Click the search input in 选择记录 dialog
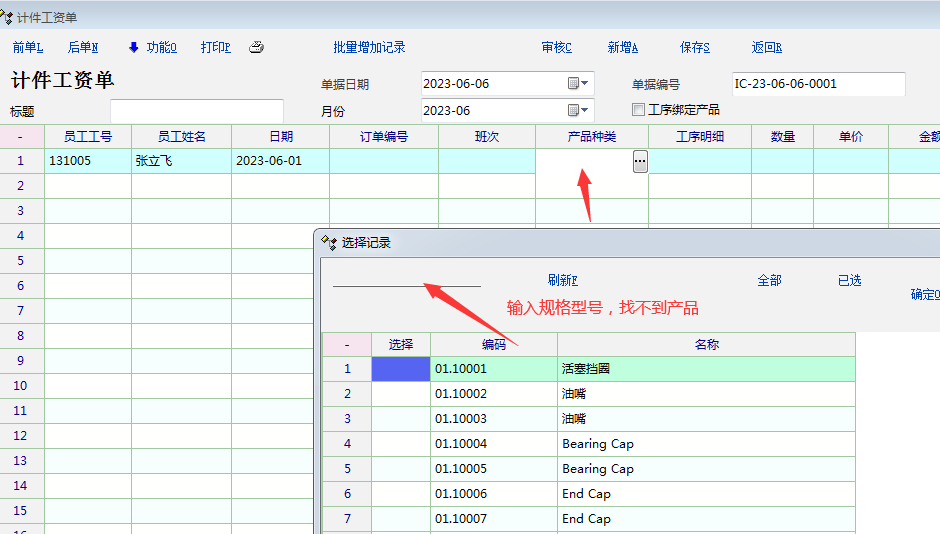Viewport: 940px width, 534px height. [406, 278]
